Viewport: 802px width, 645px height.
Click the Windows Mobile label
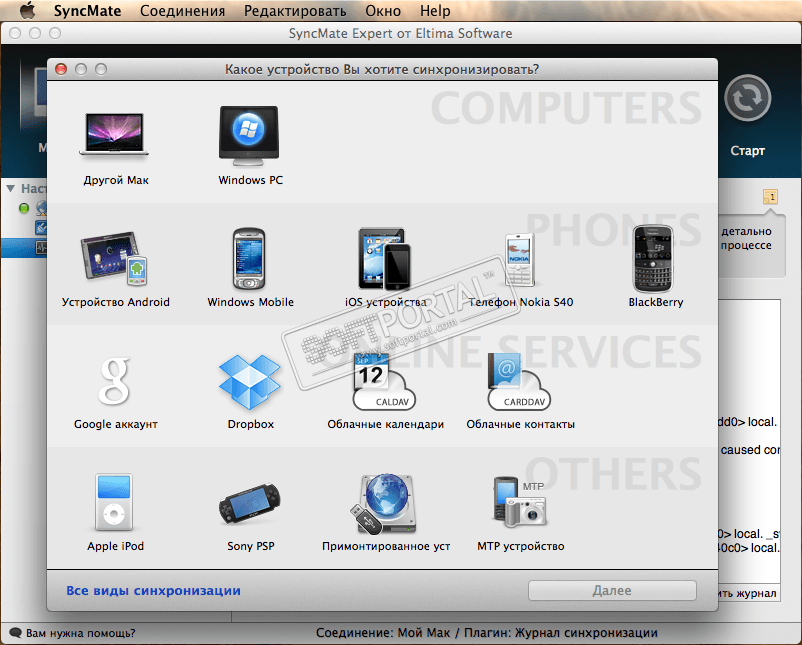point(251,302)
